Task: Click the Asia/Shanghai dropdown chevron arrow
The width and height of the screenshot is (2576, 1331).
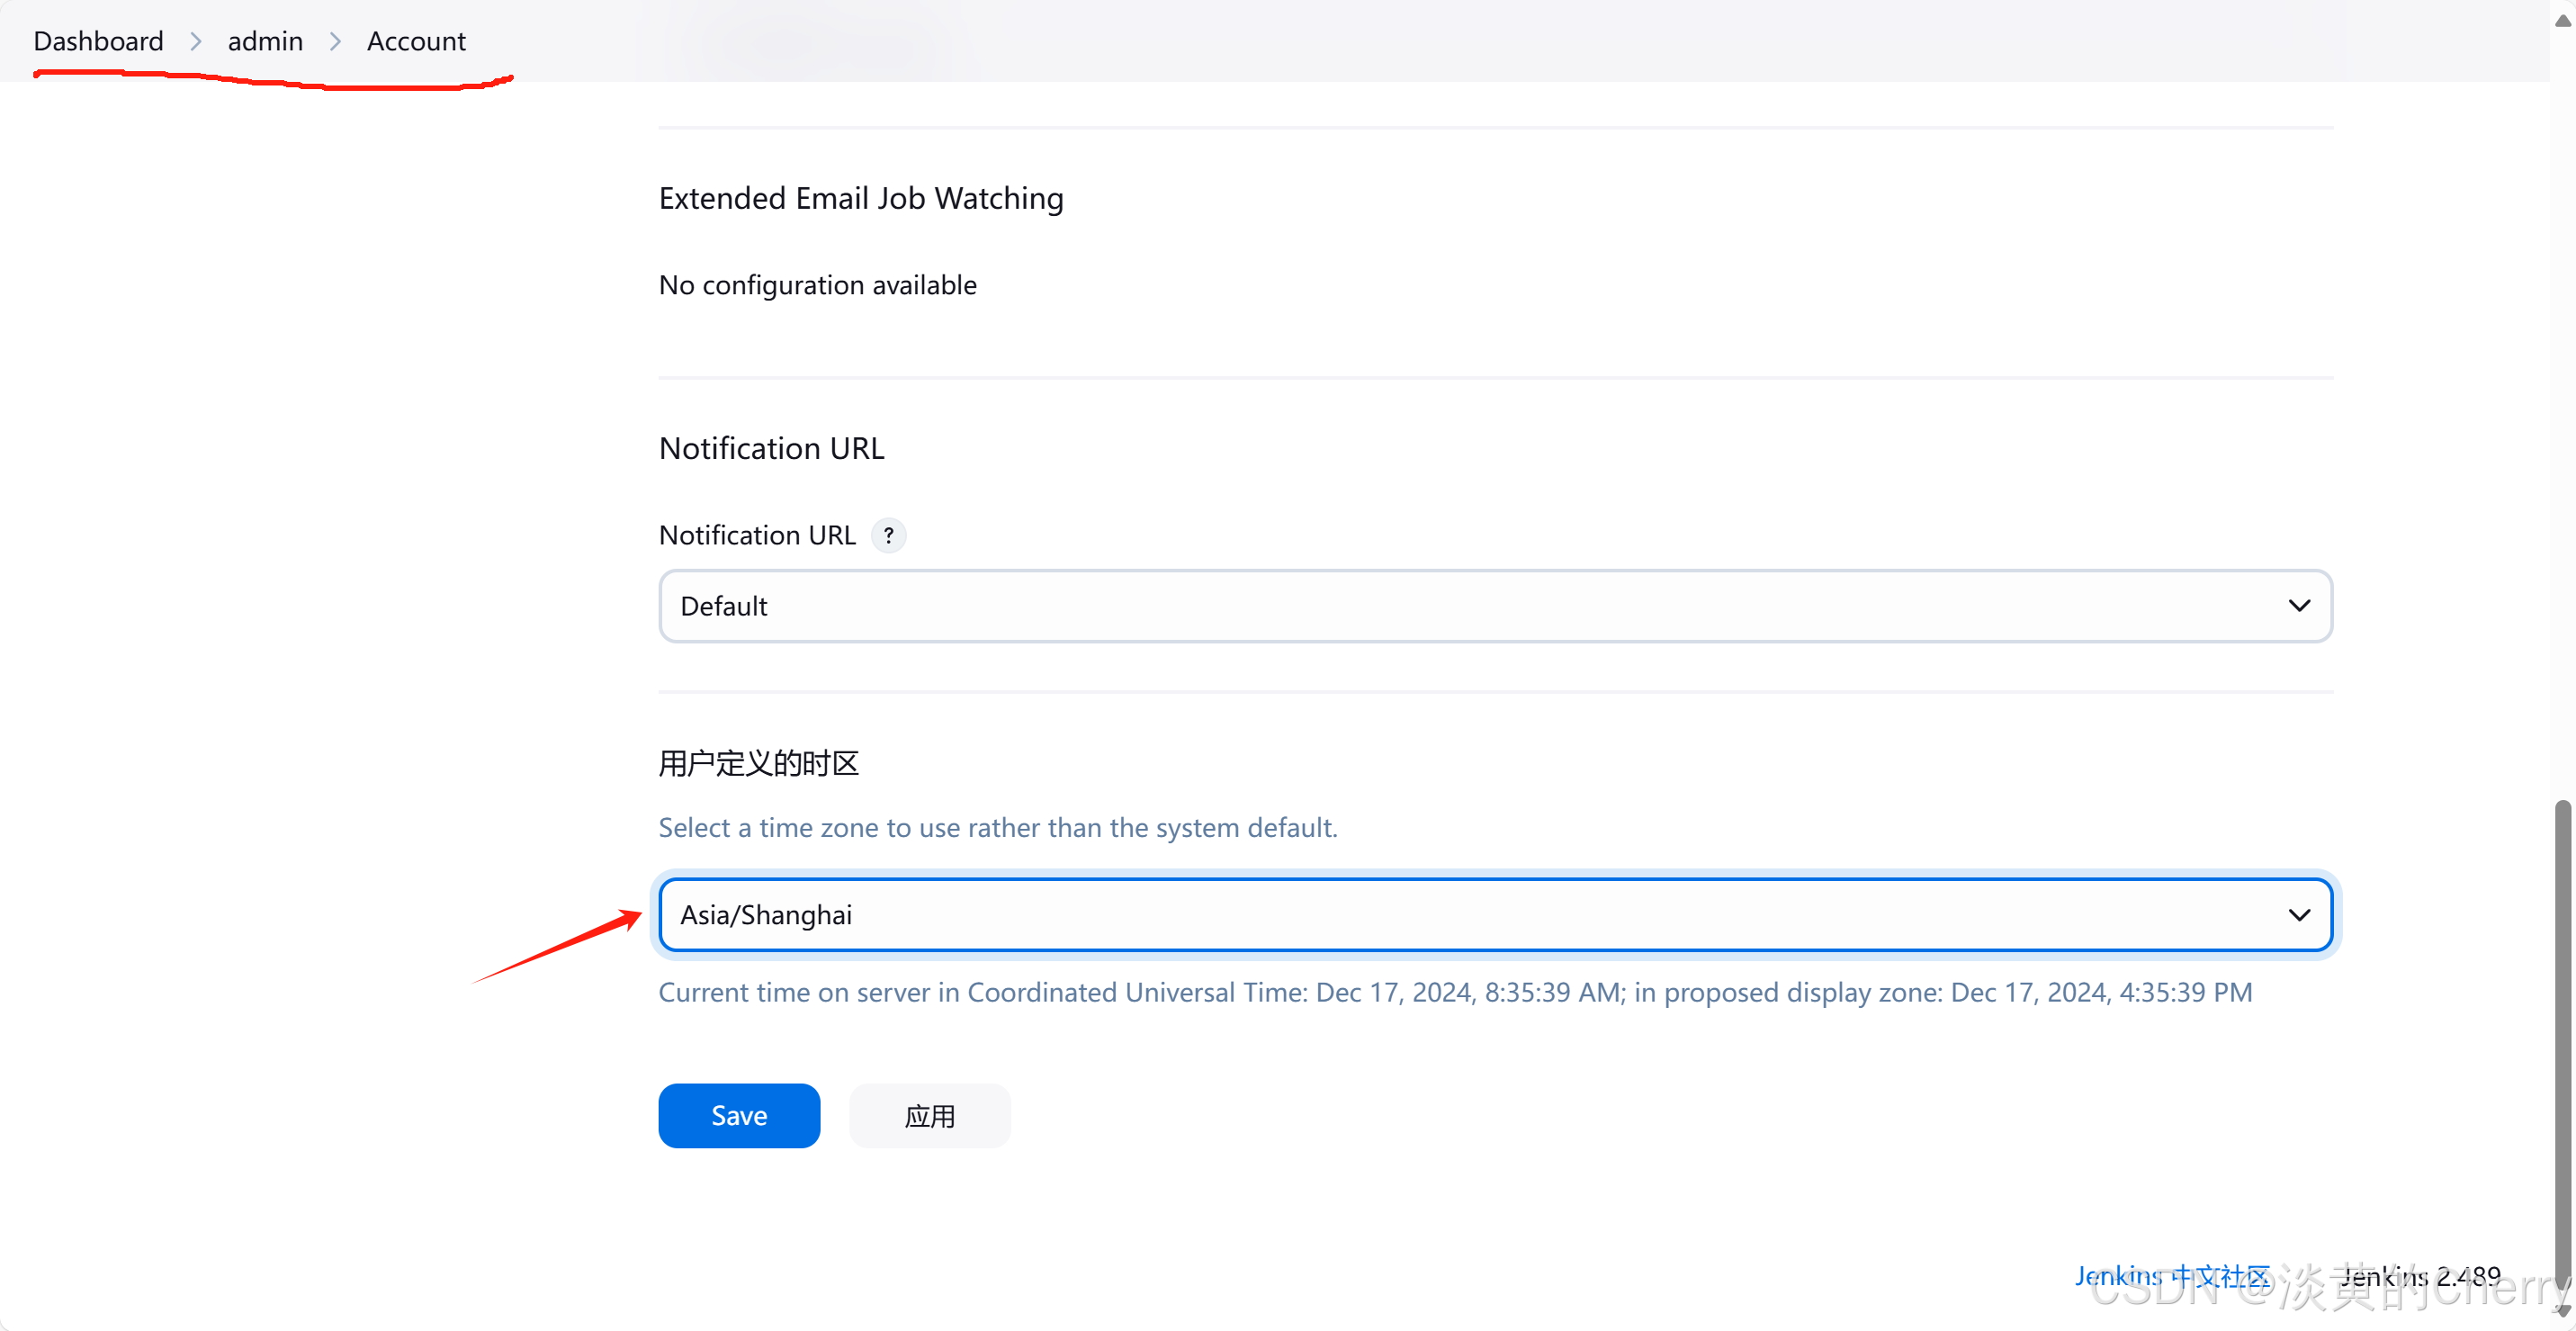Action: 2299,915
